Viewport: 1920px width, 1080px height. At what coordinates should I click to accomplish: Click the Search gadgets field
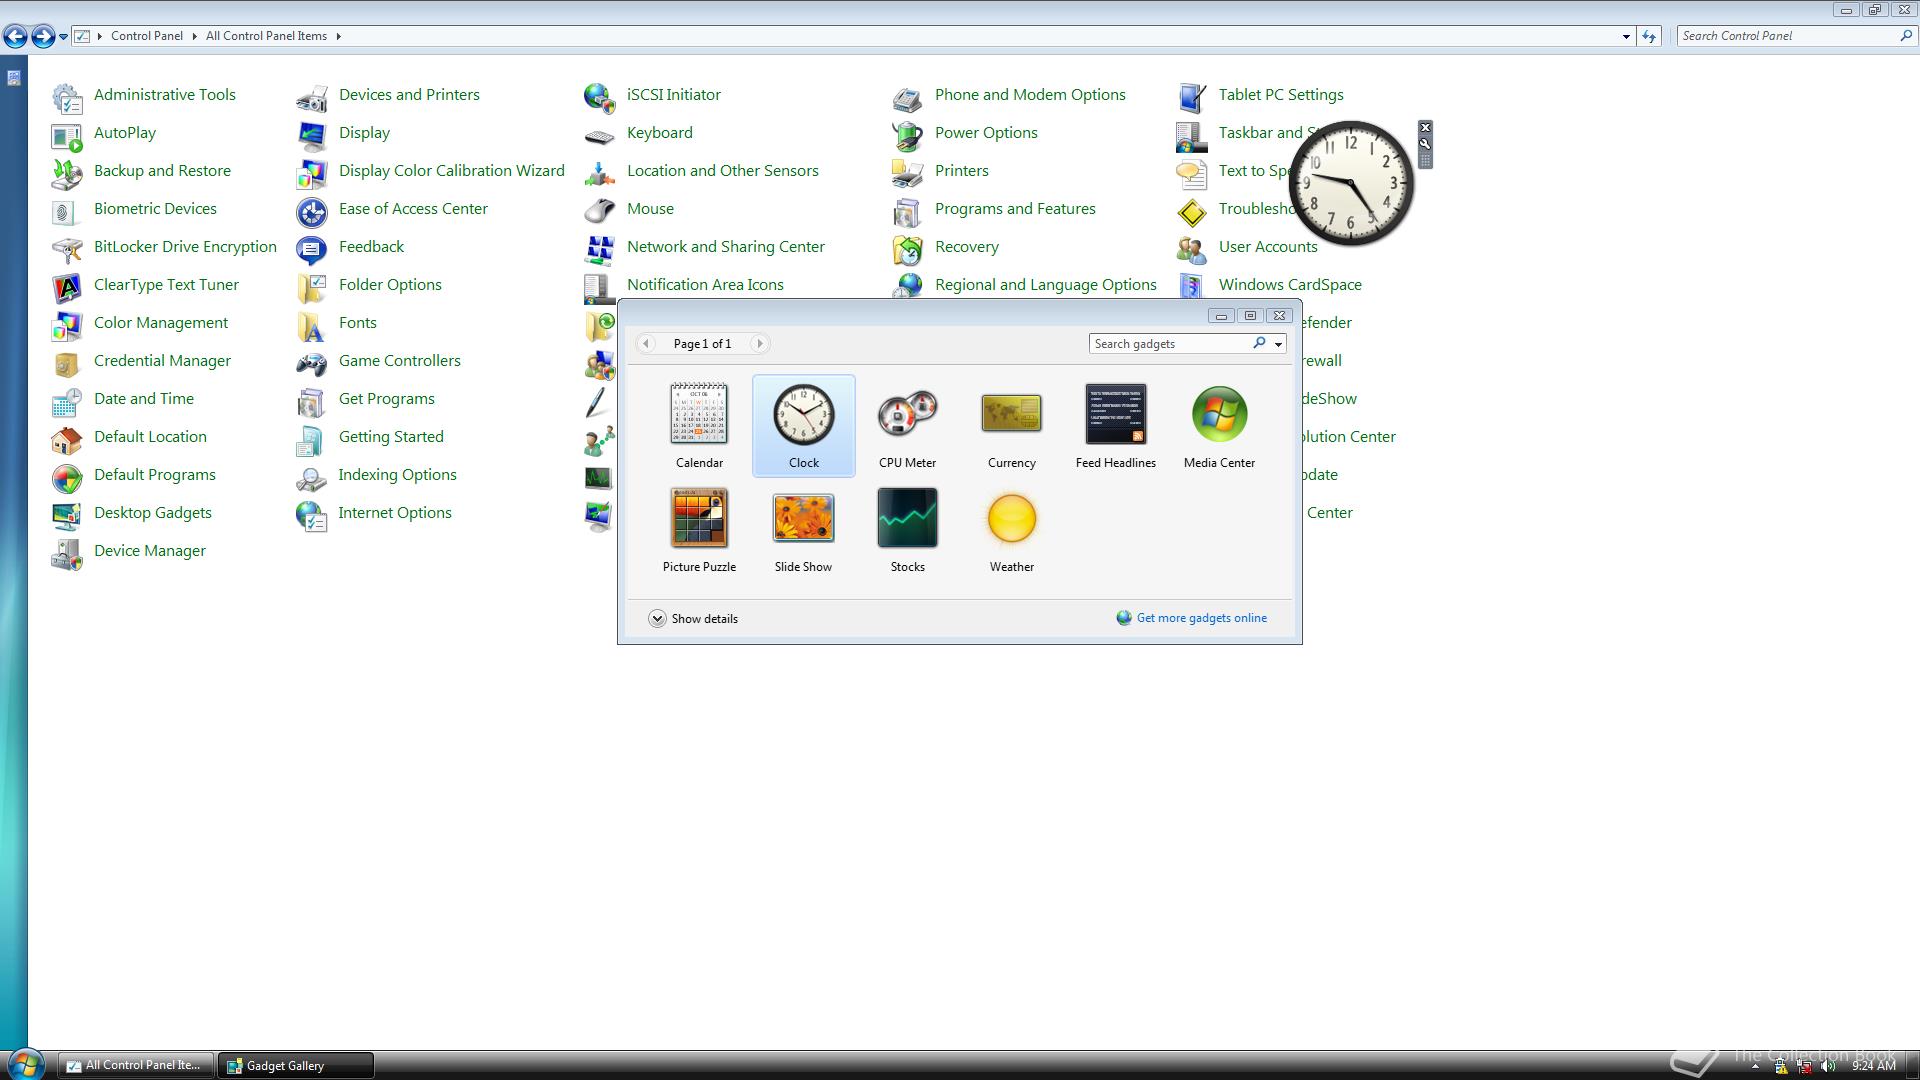pos(1170,344)
